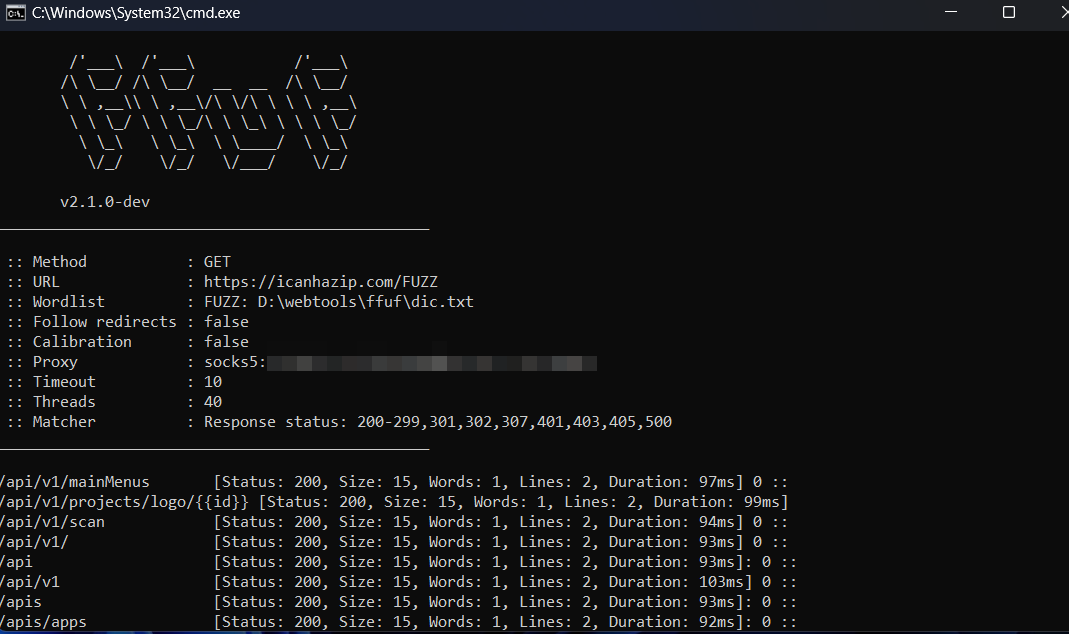Click the /apis result path
Screen dimensions: 1069x634
(x=20, y=602)
